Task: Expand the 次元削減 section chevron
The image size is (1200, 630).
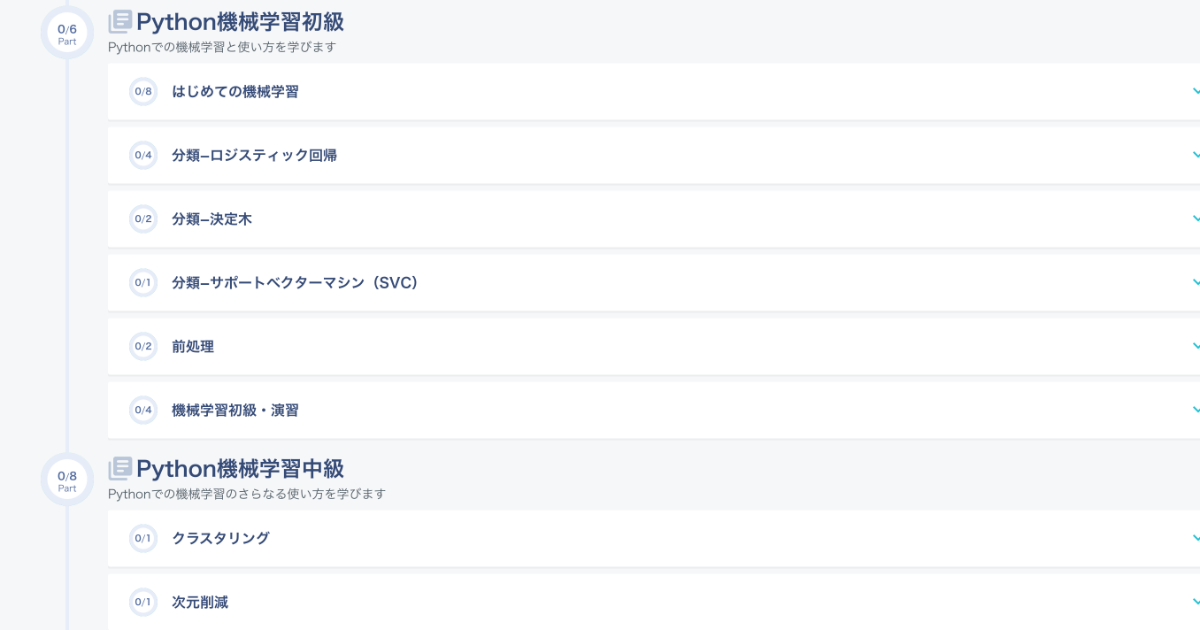Action: point(1195,602)
